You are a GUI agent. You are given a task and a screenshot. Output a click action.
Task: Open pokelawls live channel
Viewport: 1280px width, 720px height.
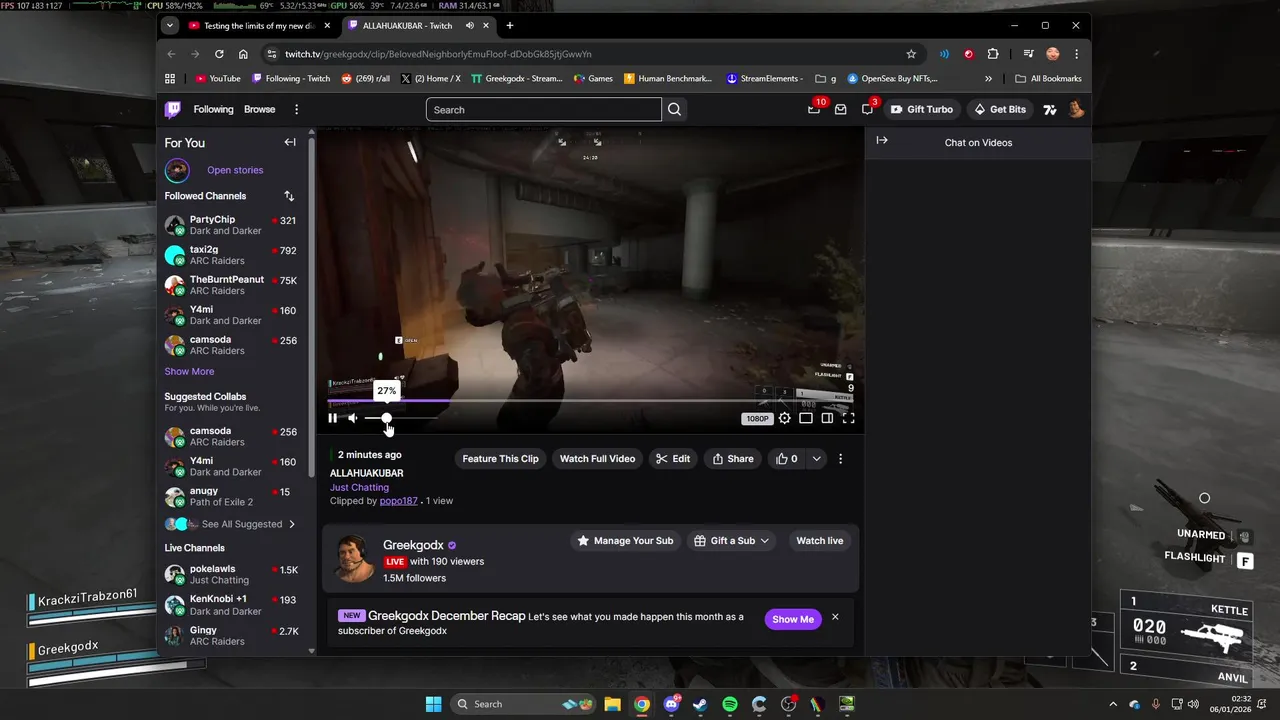coord(230,574)
